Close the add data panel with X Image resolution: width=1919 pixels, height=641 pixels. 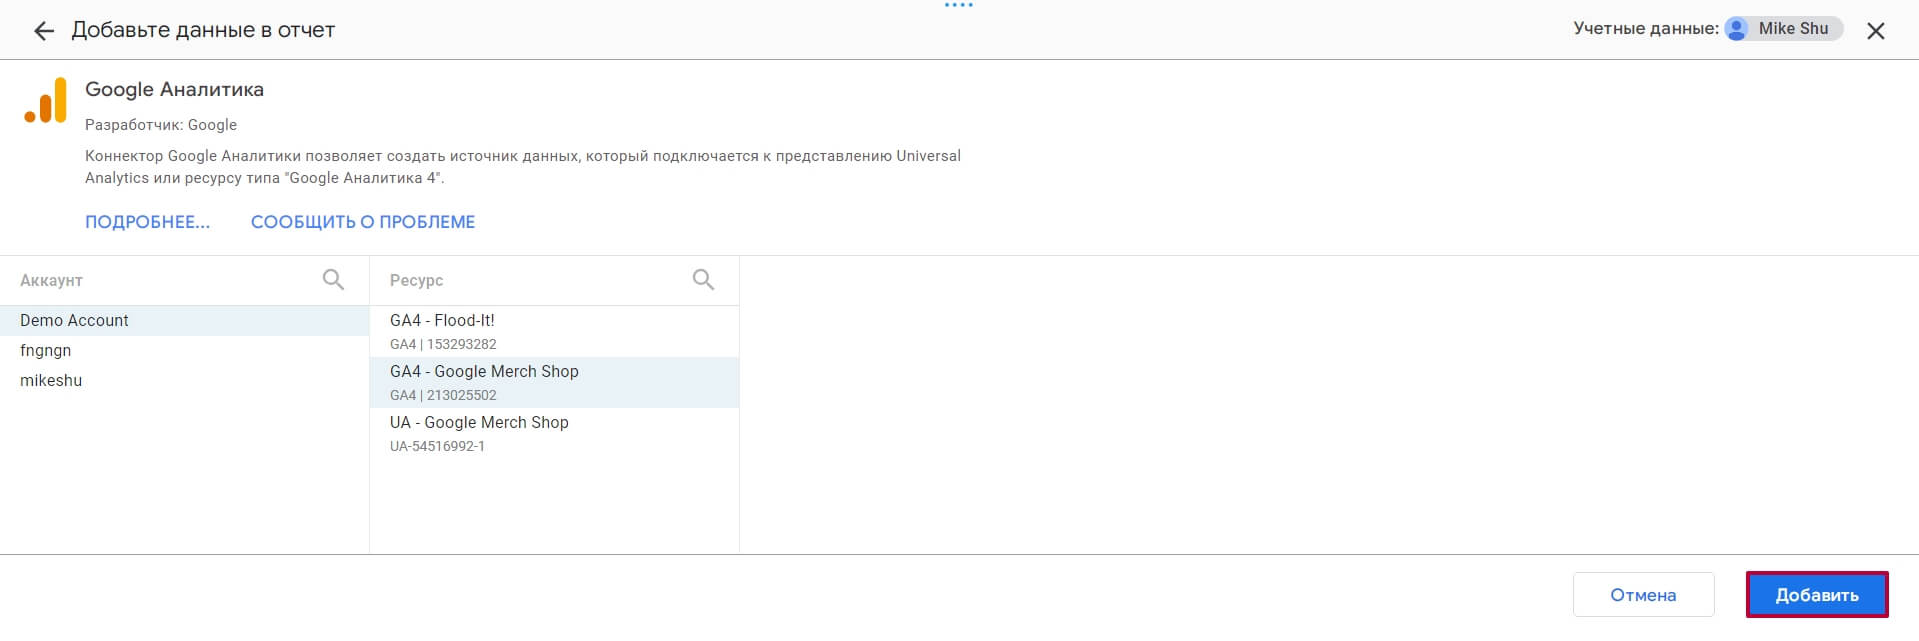pos(1876,31)
